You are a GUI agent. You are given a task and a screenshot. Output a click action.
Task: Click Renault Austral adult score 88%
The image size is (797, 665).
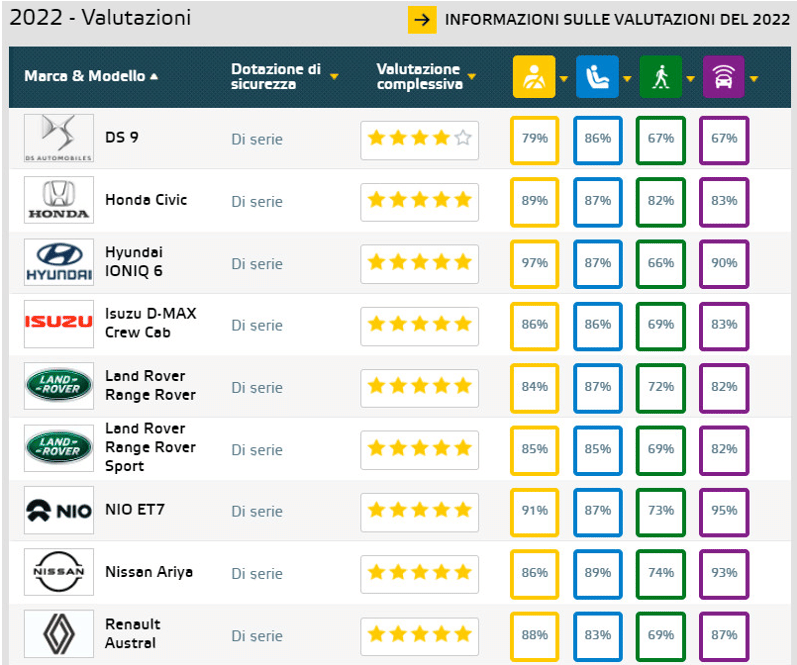click(x=535, y=637)
